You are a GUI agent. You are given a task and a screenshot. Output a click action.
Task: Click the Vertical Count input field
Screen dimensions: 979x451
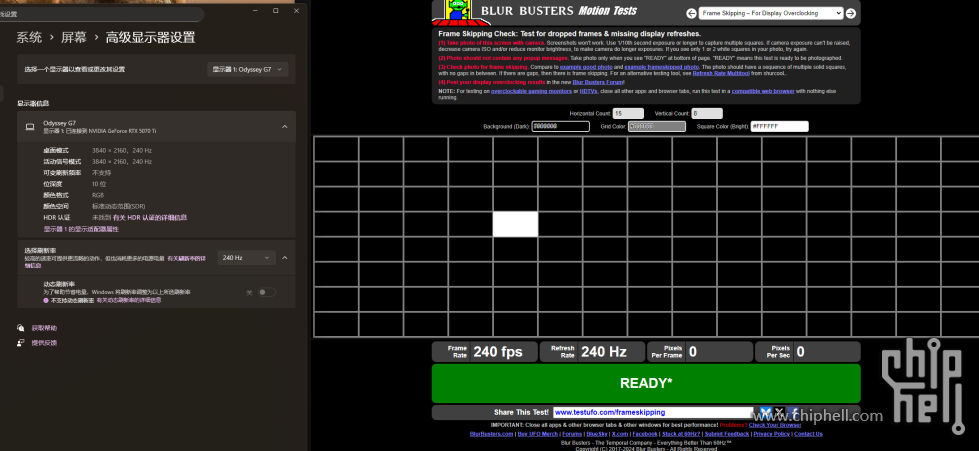pyautogui.click(x=707, y=114)
